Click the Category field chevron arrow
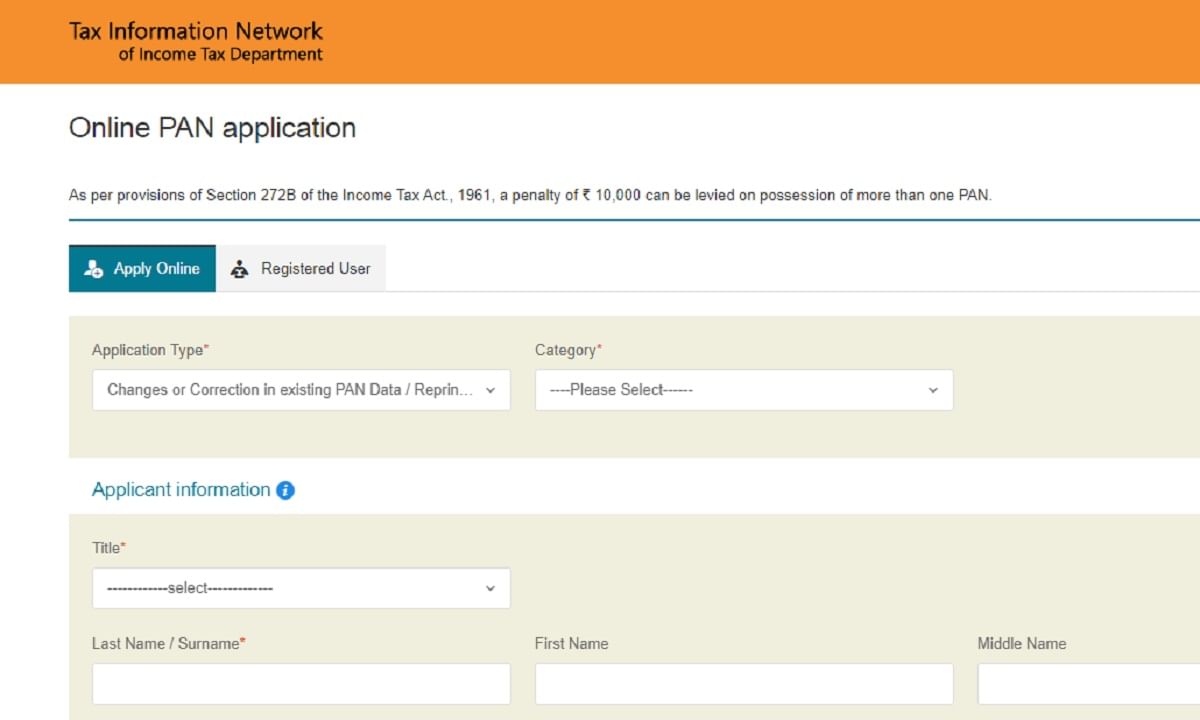This screenshot has height=720, width=1200. tap(933, 390)
